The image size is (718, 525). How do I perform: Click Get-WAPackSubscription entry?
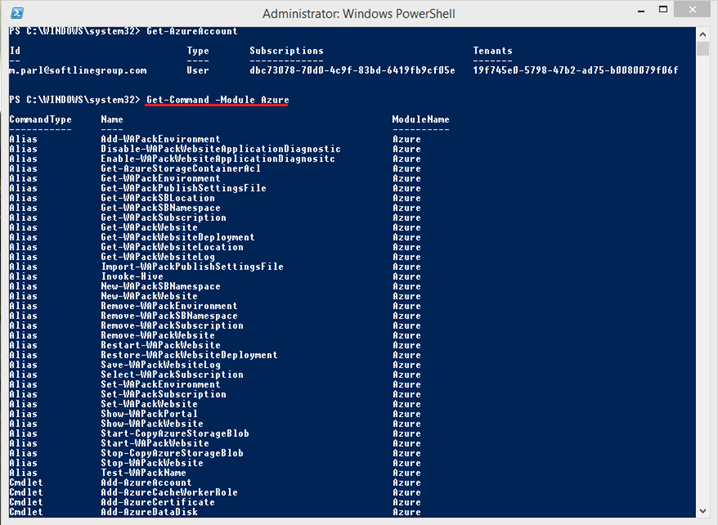tap(163, 218)
